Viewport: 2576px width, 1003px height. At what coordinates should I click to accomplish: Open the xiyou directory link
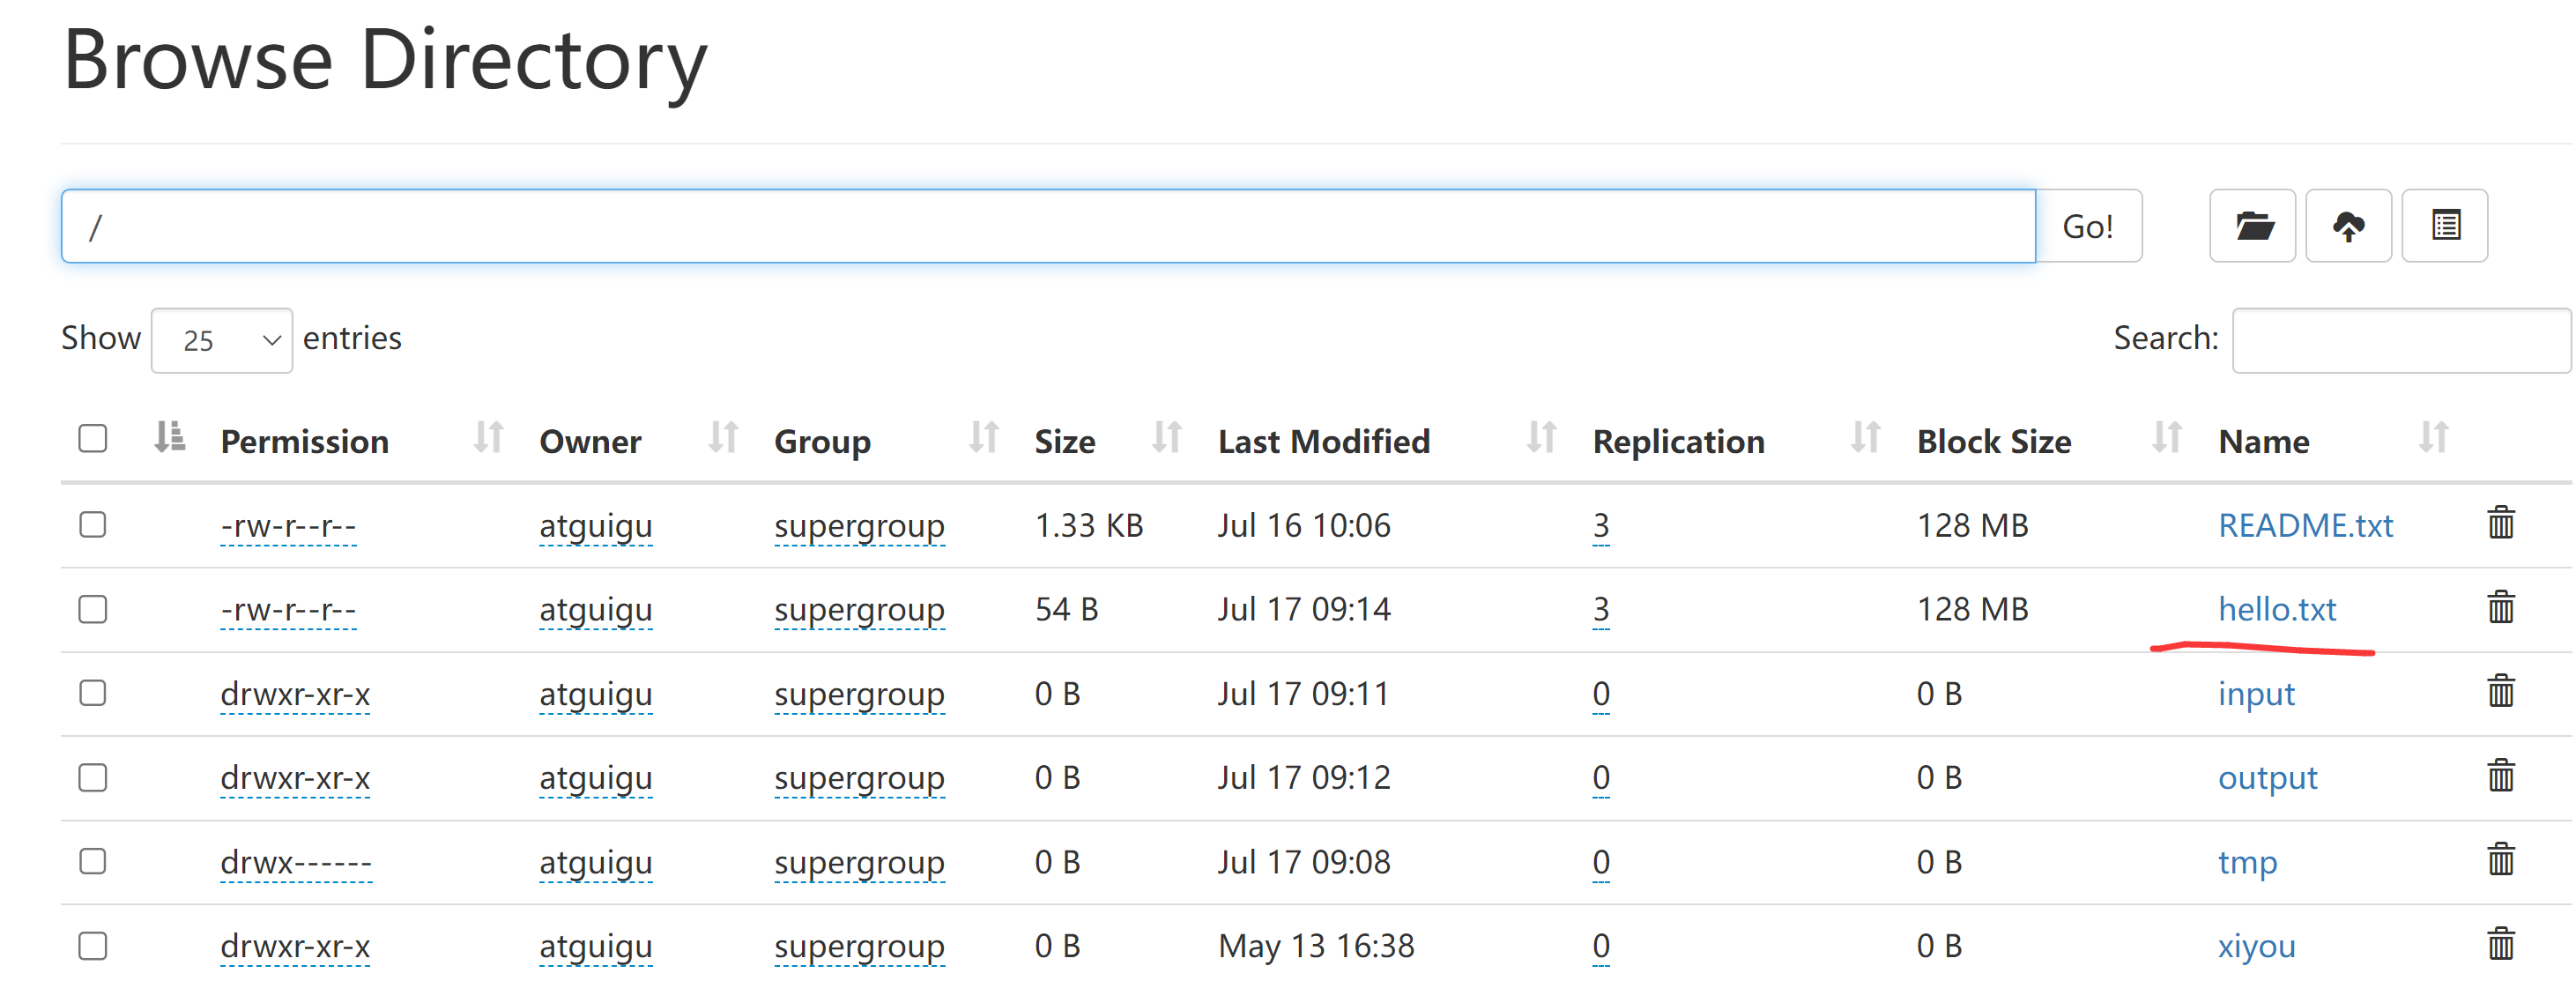pos(2256,946)
